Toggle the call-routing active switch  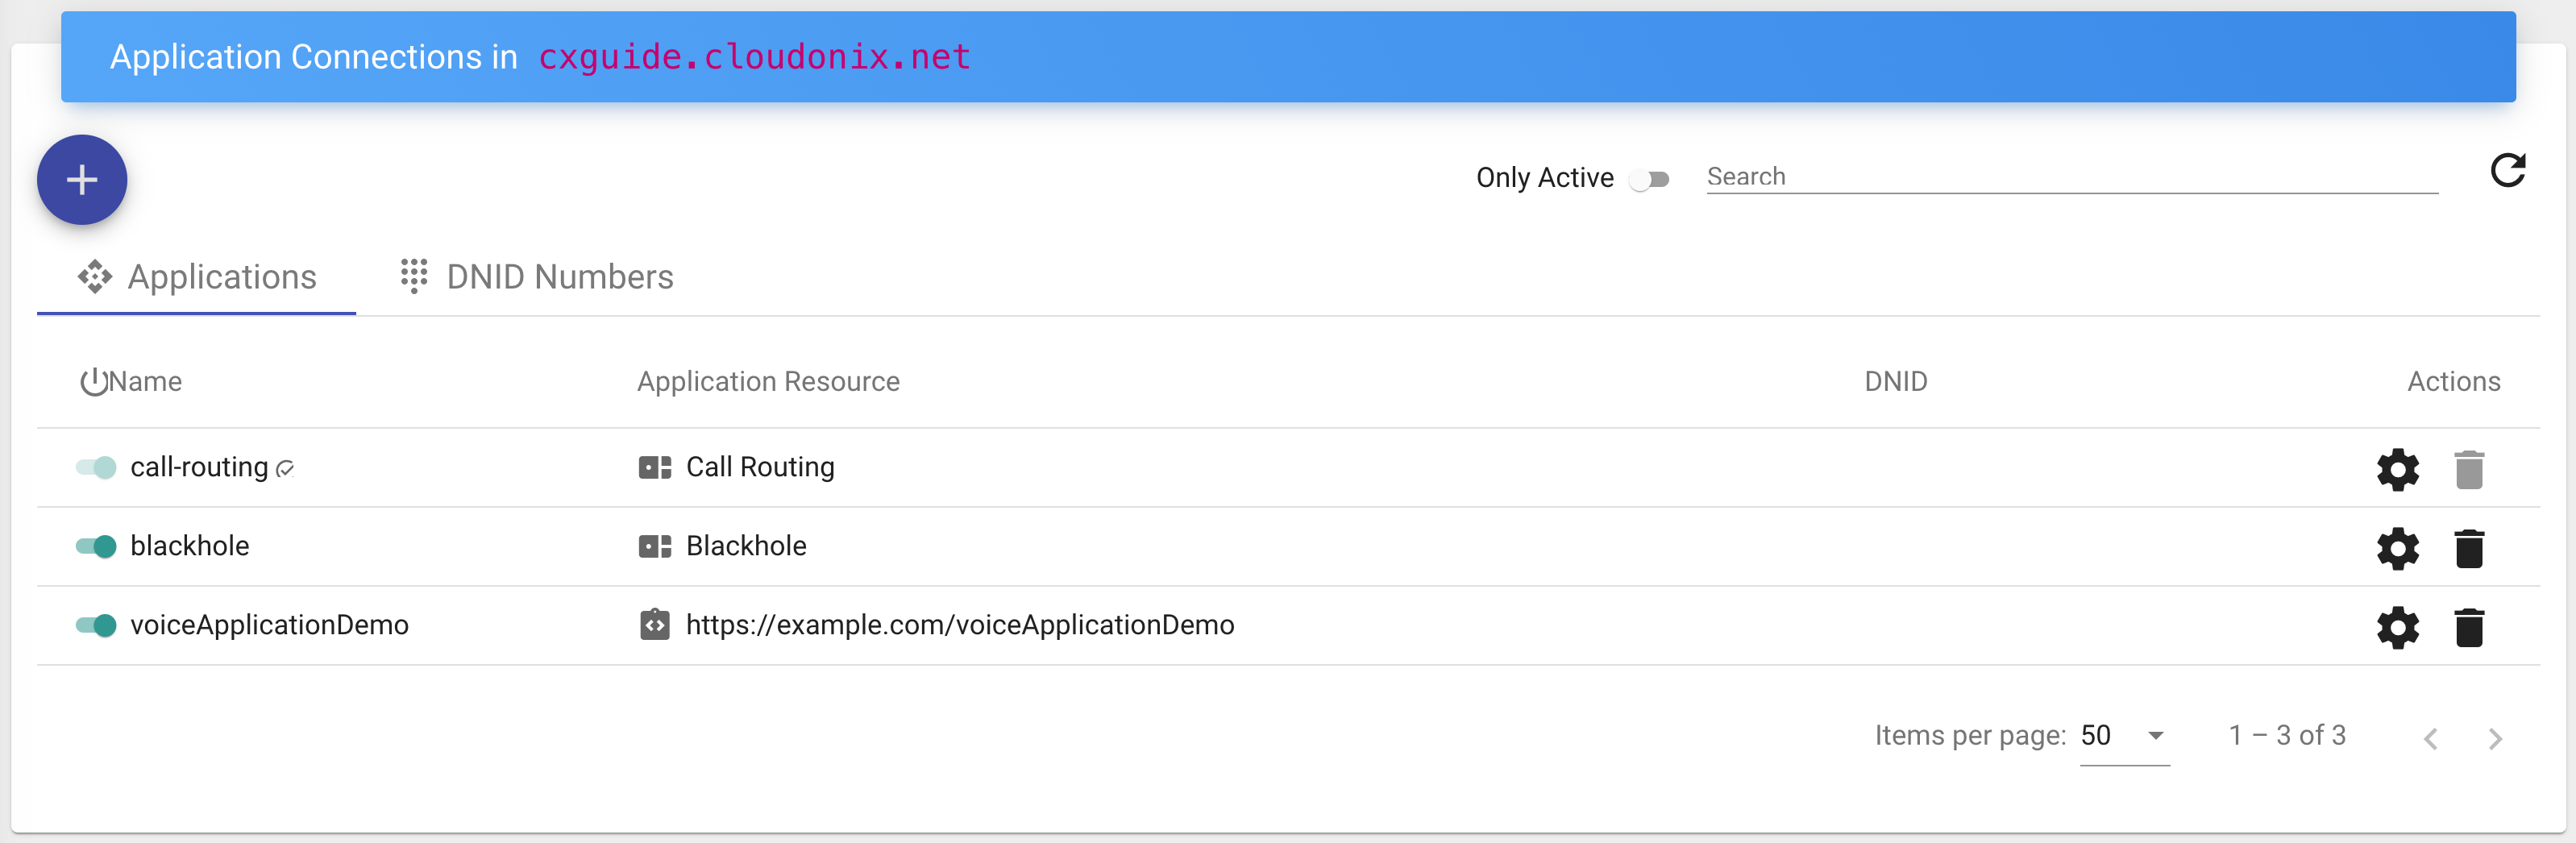click(x=96, y=467)
